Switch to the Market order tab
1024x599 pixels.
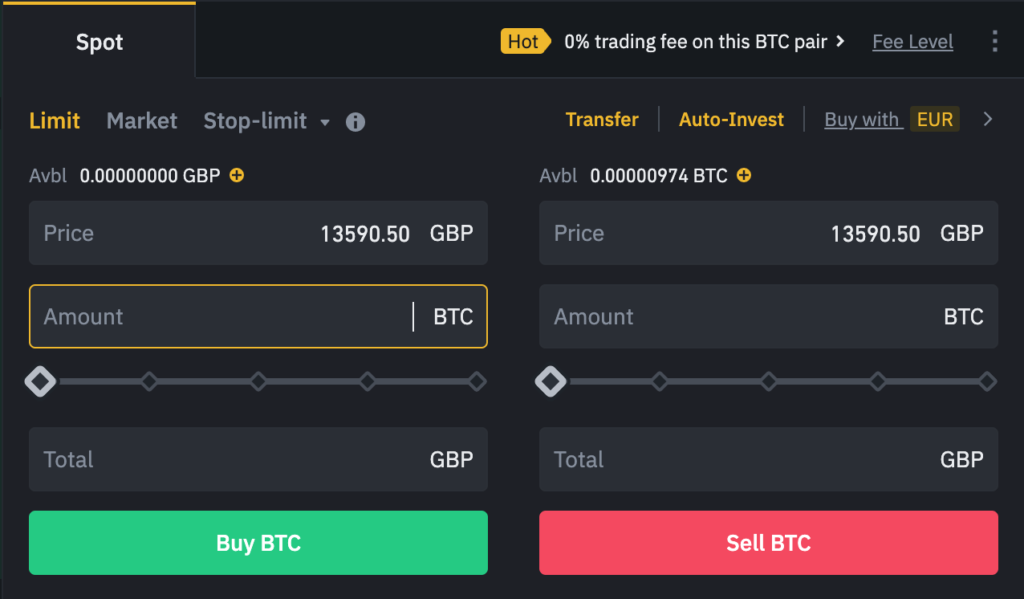(x=141, y=120)
